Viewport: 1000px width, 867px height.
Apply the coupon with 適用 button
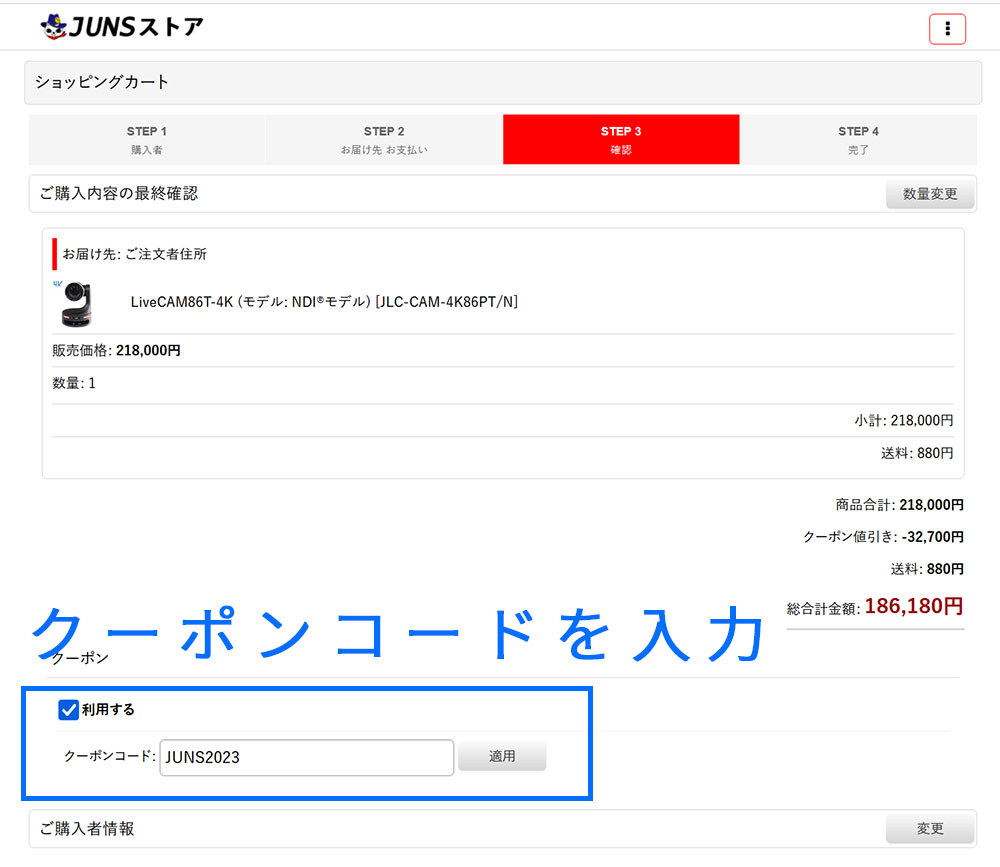(x=502, y=756)
